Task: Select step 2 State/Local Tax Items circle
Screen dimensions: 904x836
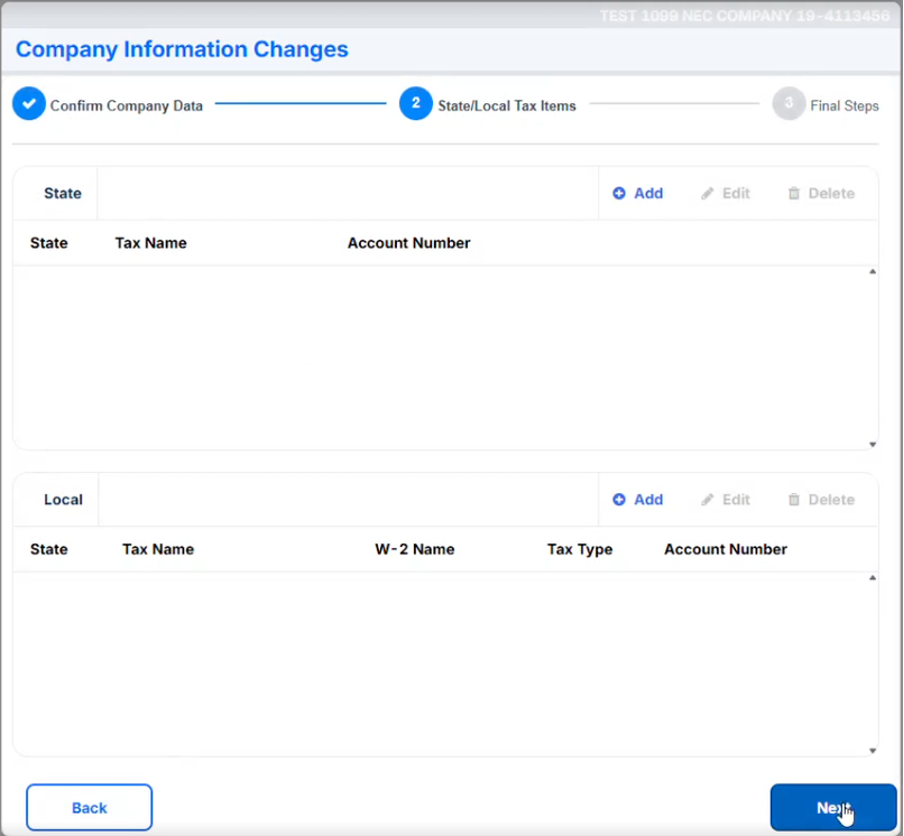Action: 416,104
